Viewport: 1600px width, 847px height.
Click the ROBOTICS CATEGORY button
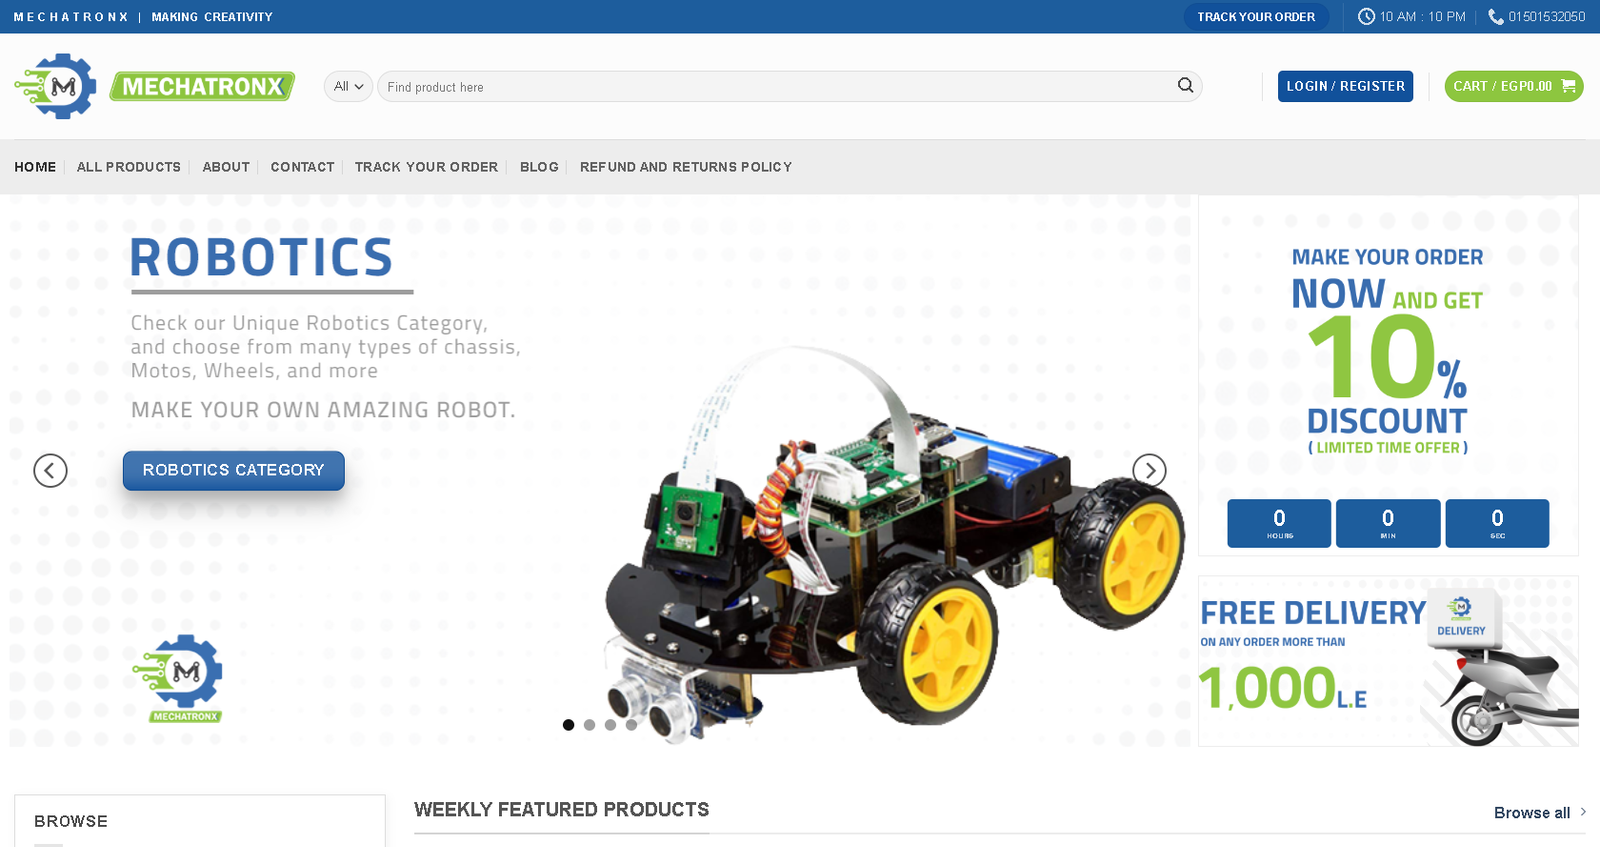234,470
